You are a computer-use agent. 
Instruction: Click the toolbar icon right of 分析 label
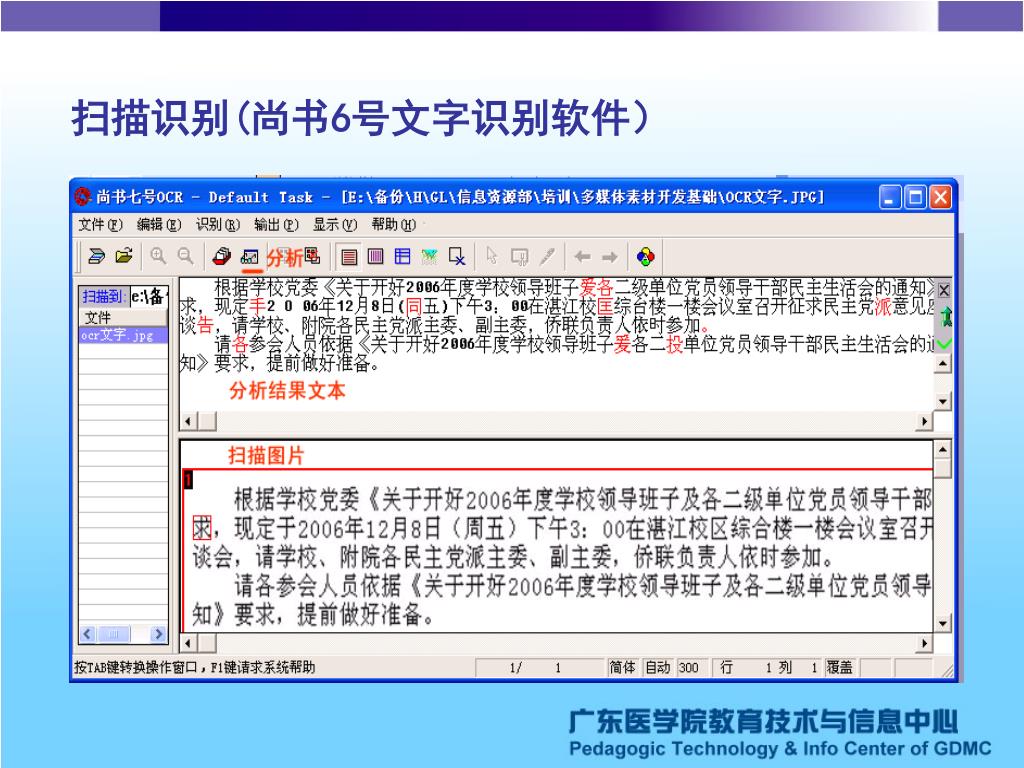[312, 255]
